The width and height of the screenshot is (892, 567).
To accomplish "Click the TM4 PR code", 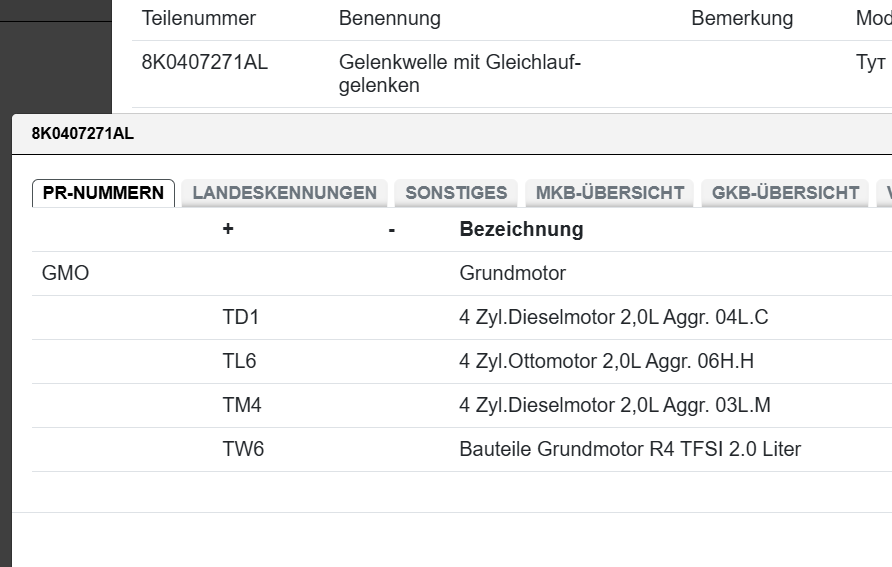I will pyautogui.click(x=242, y=405).
